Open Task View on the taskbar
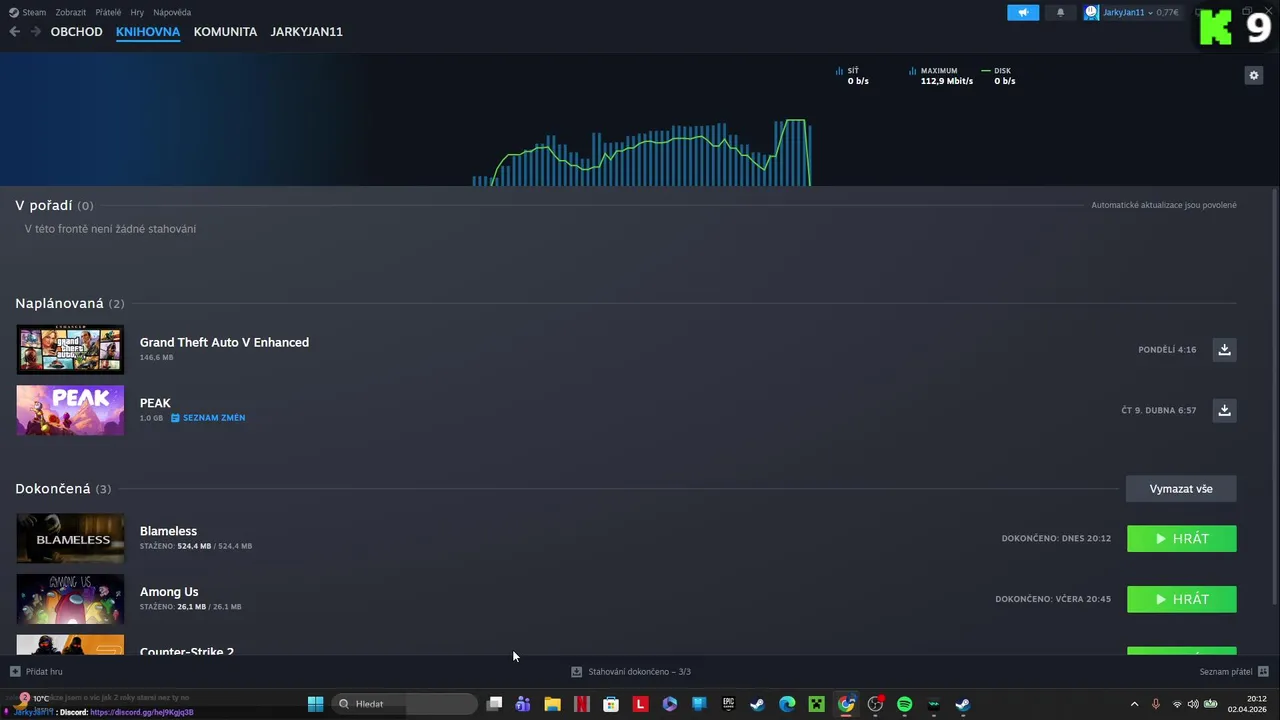The width and height of the screenshot is (1280, 720). point(494,704)
